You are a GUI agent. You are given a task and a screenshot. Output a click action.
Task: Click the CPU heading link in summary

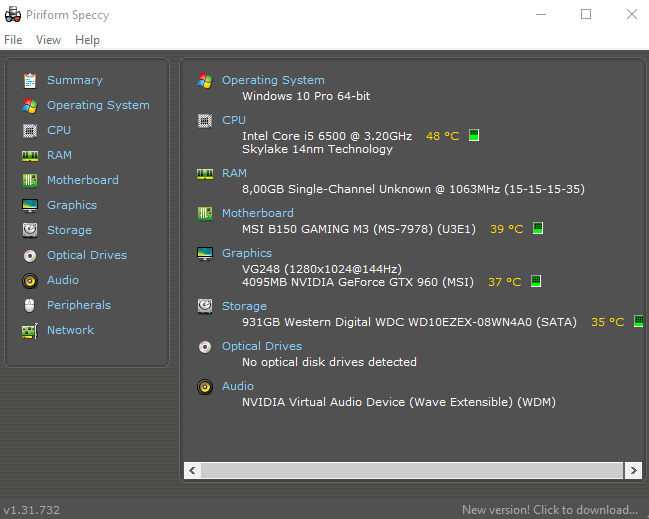click(234, 120)
